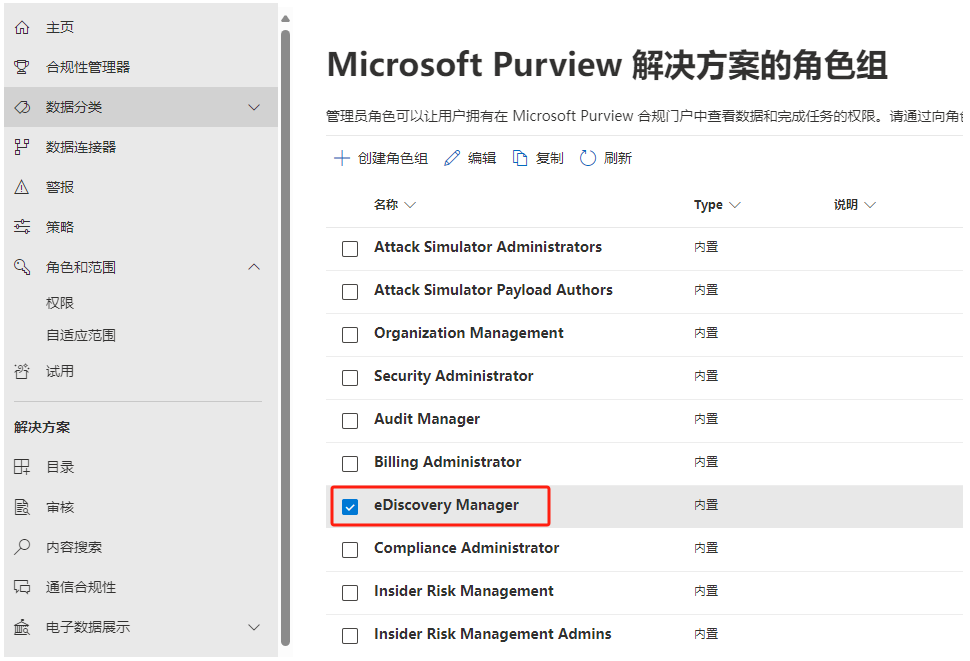Open 内容搜索 in the sidebar
Viewport: 970px width, 661px height.
point(74,547)
